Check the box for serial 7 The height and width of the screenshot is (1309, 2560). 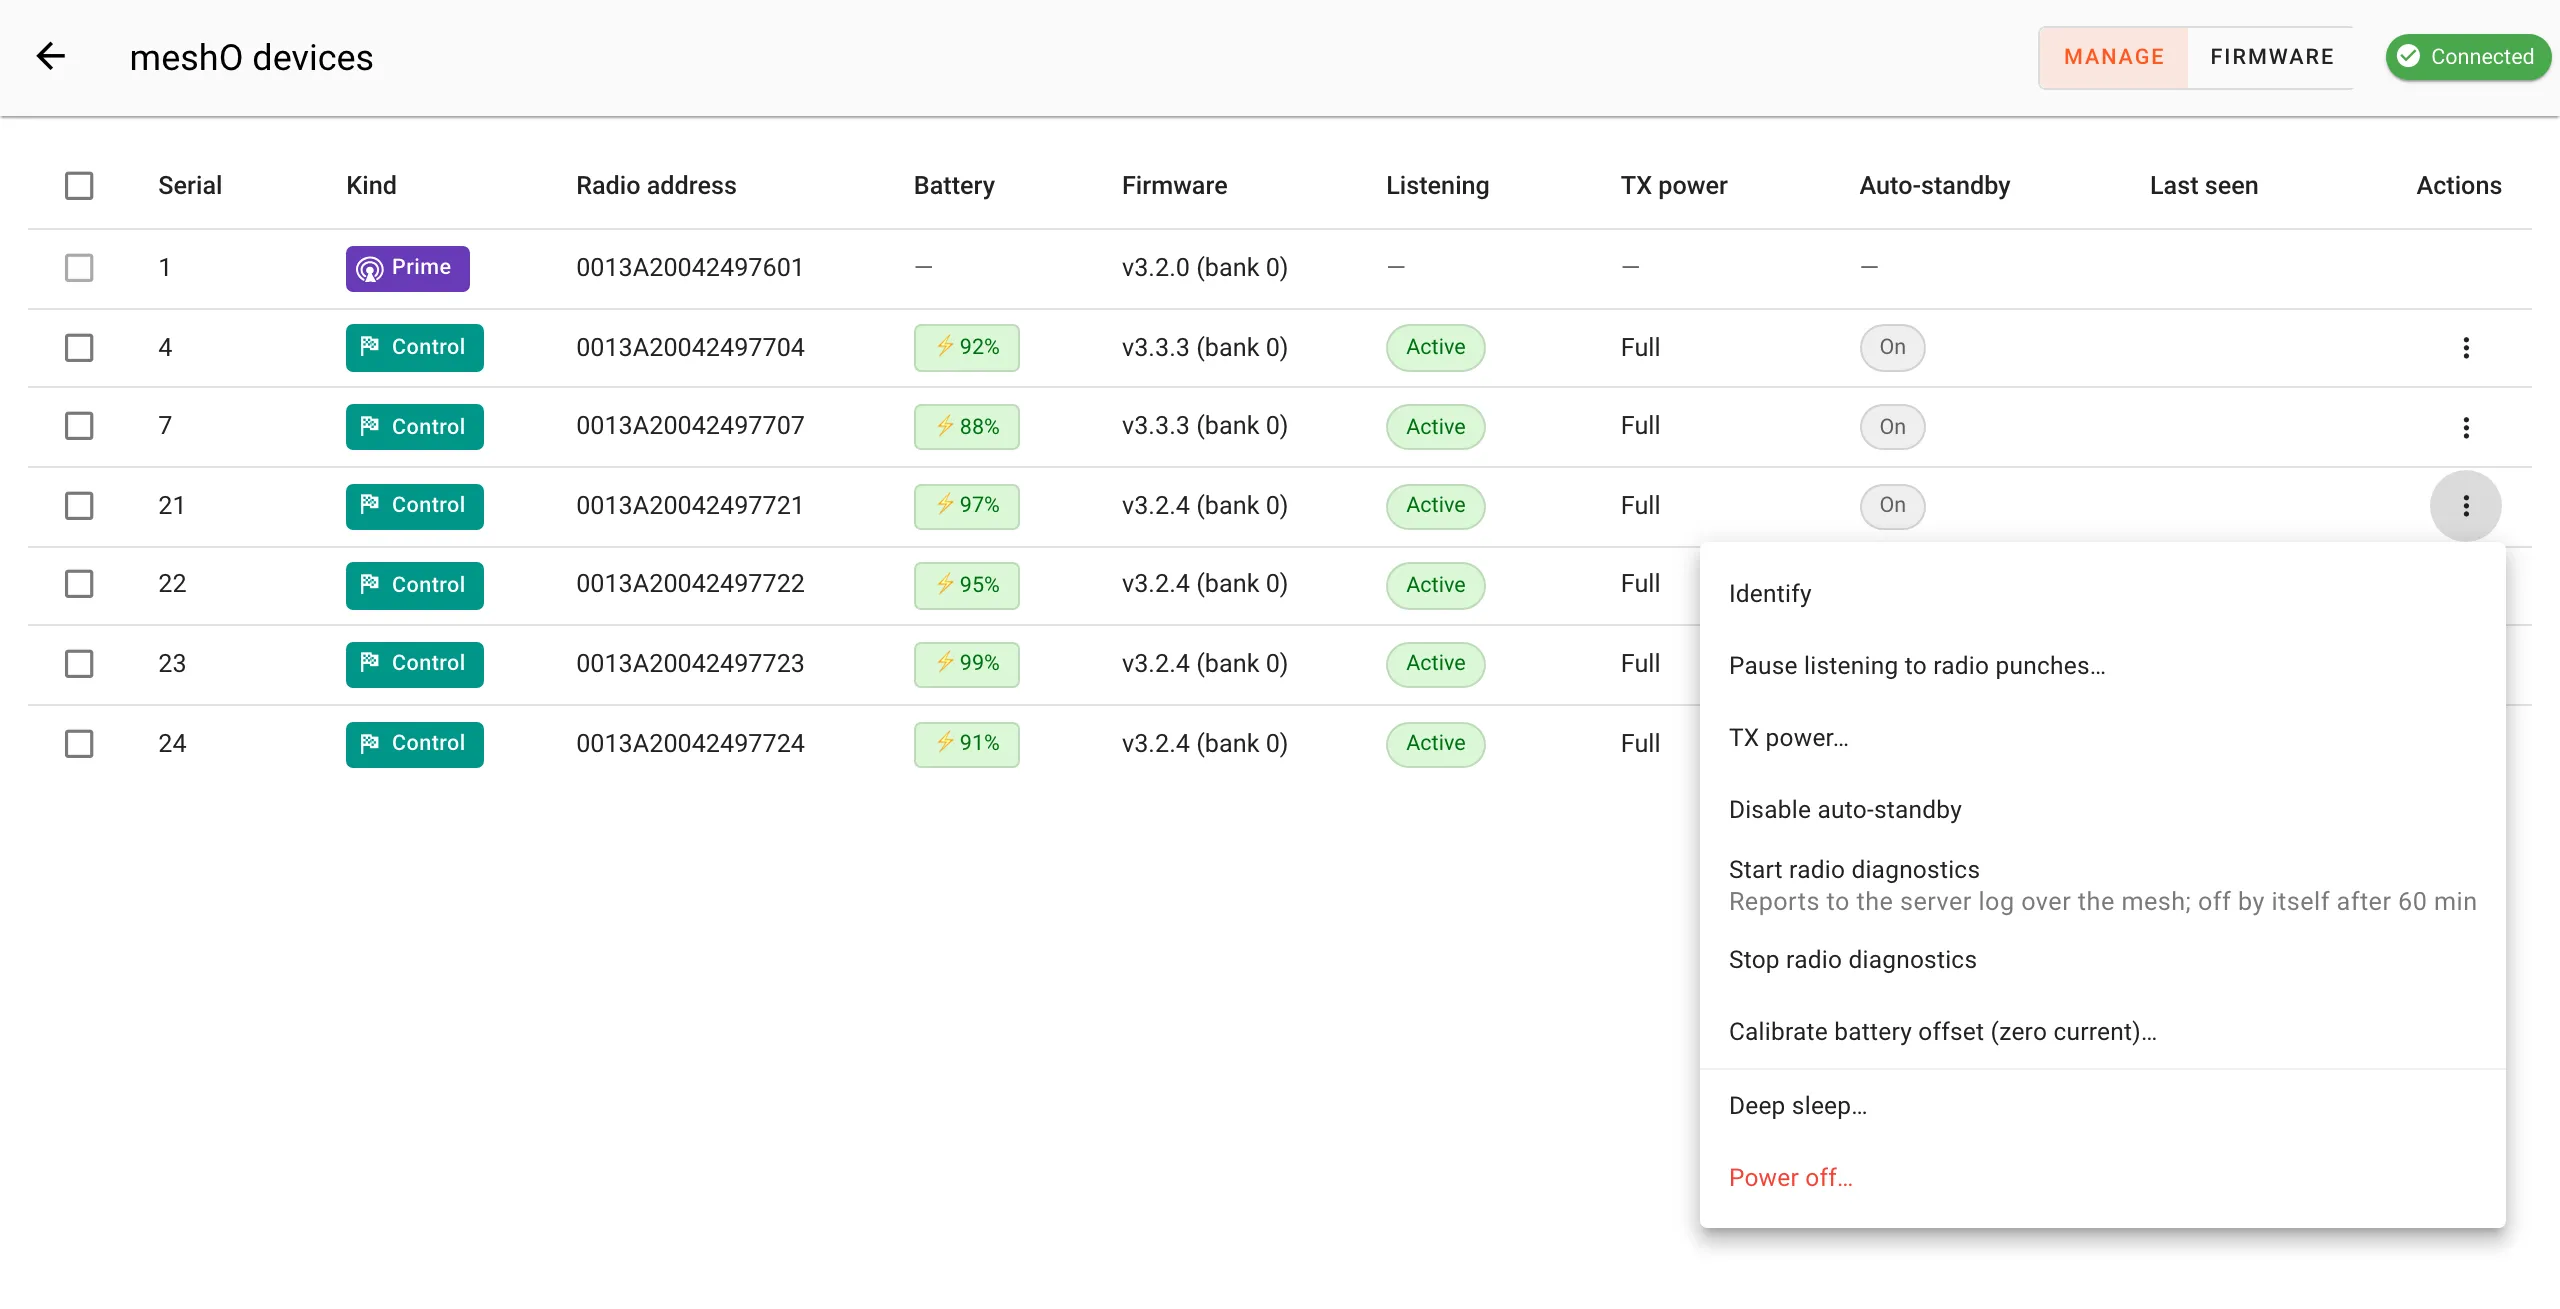[x=79, y=426]
